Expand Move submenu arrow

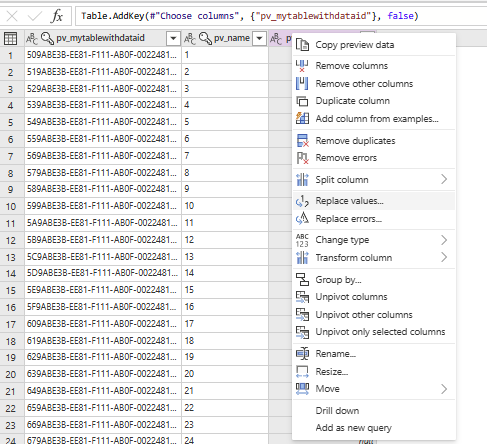(444, 389)
